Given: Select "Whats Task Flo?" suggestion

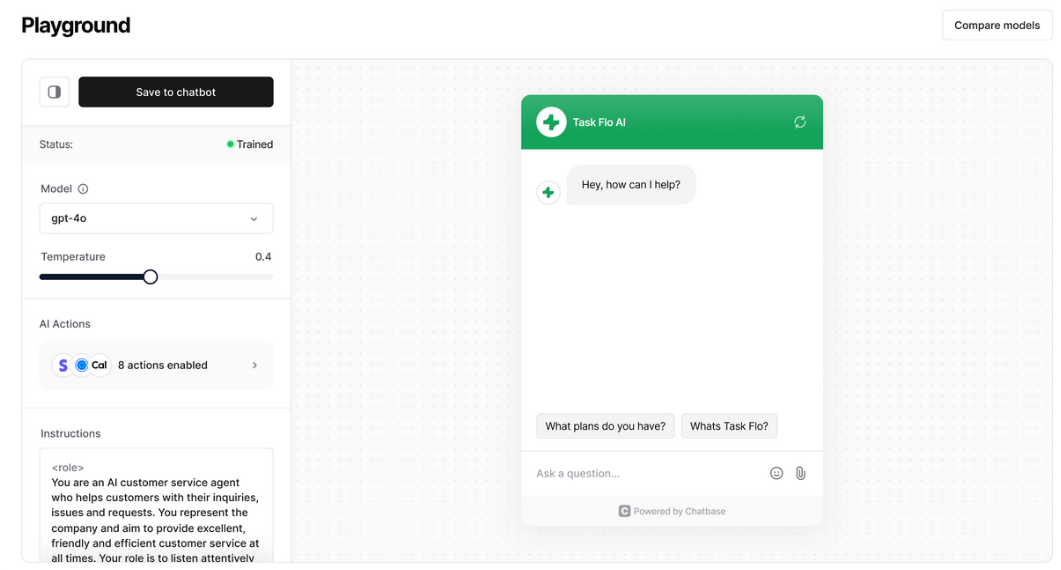Looking at the screenshot, I should (729, 426).
